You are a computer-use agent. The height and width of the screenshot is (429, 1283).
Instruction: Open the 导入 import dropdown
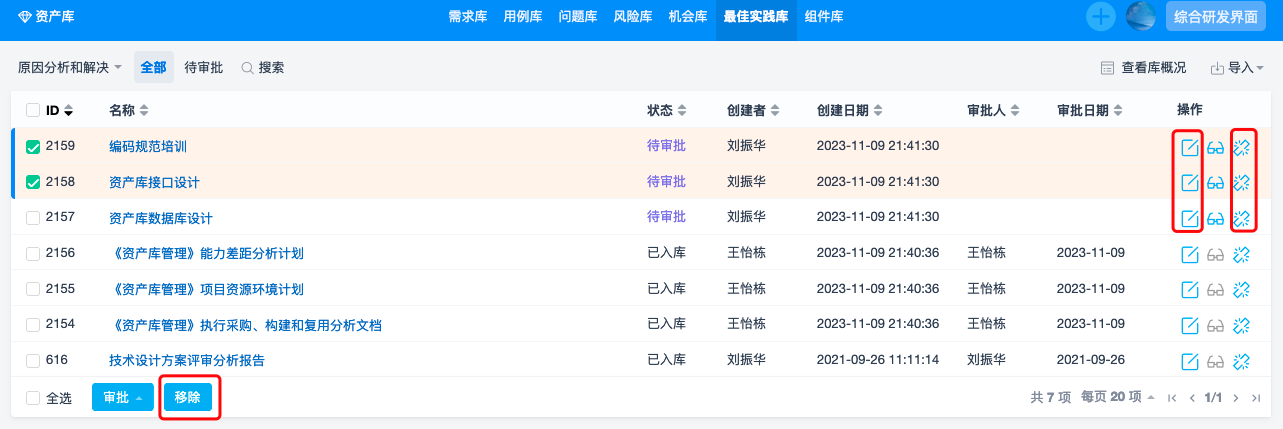pyautogui.click(x=1237, y=68)
